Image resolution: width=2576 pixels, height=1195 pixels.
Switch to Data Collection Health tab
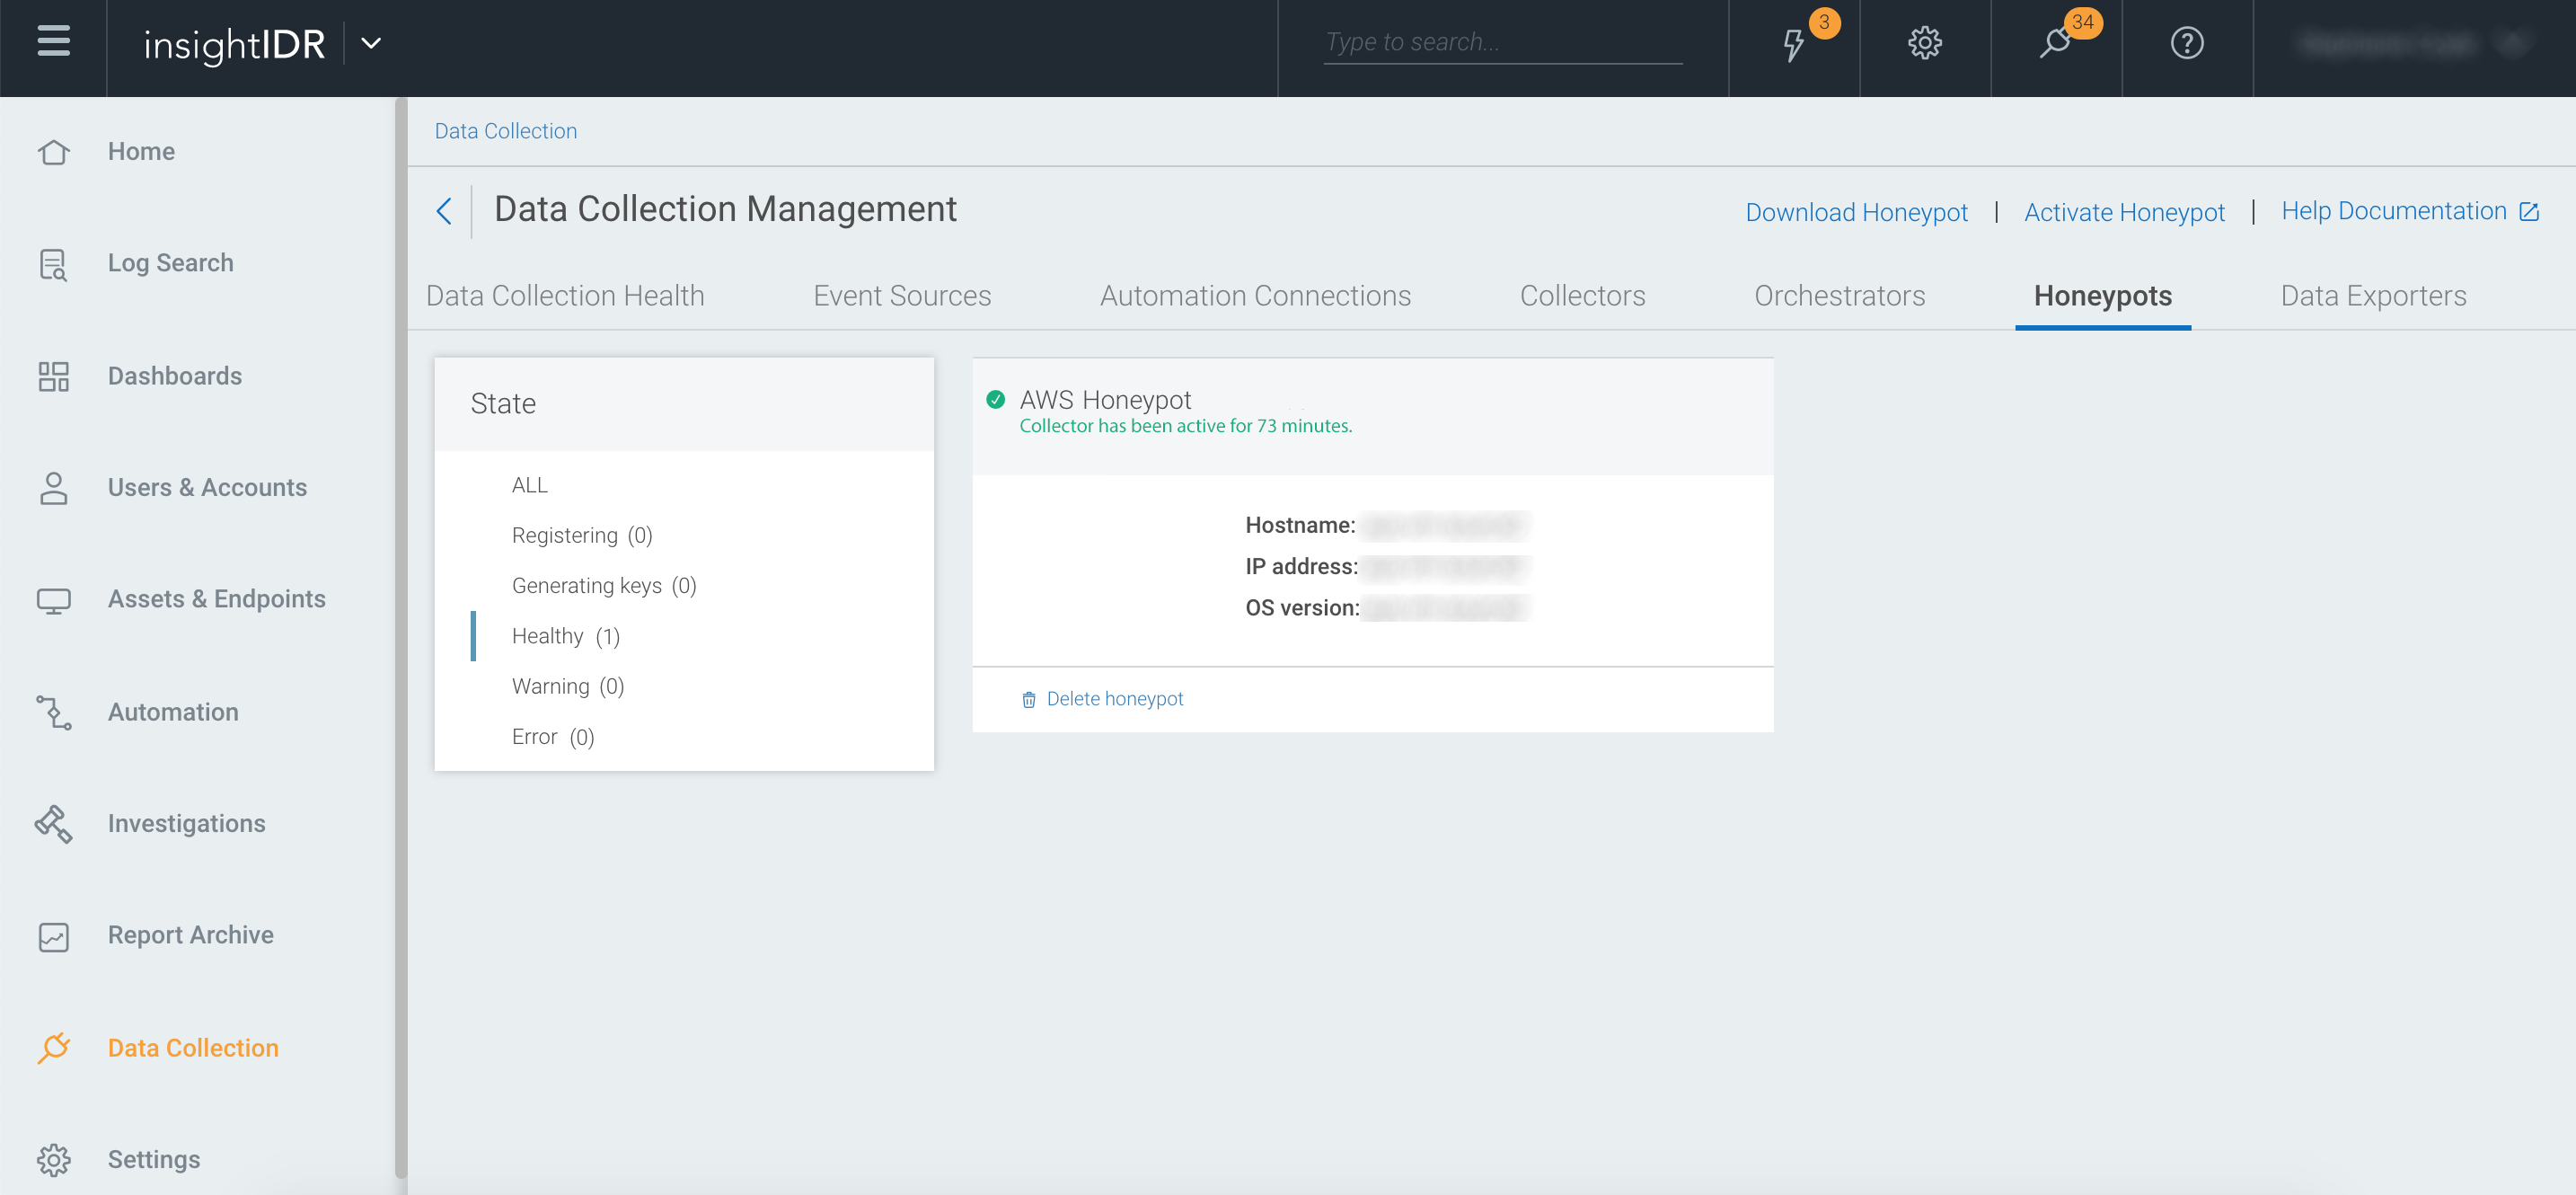click(x=565, y=296)
